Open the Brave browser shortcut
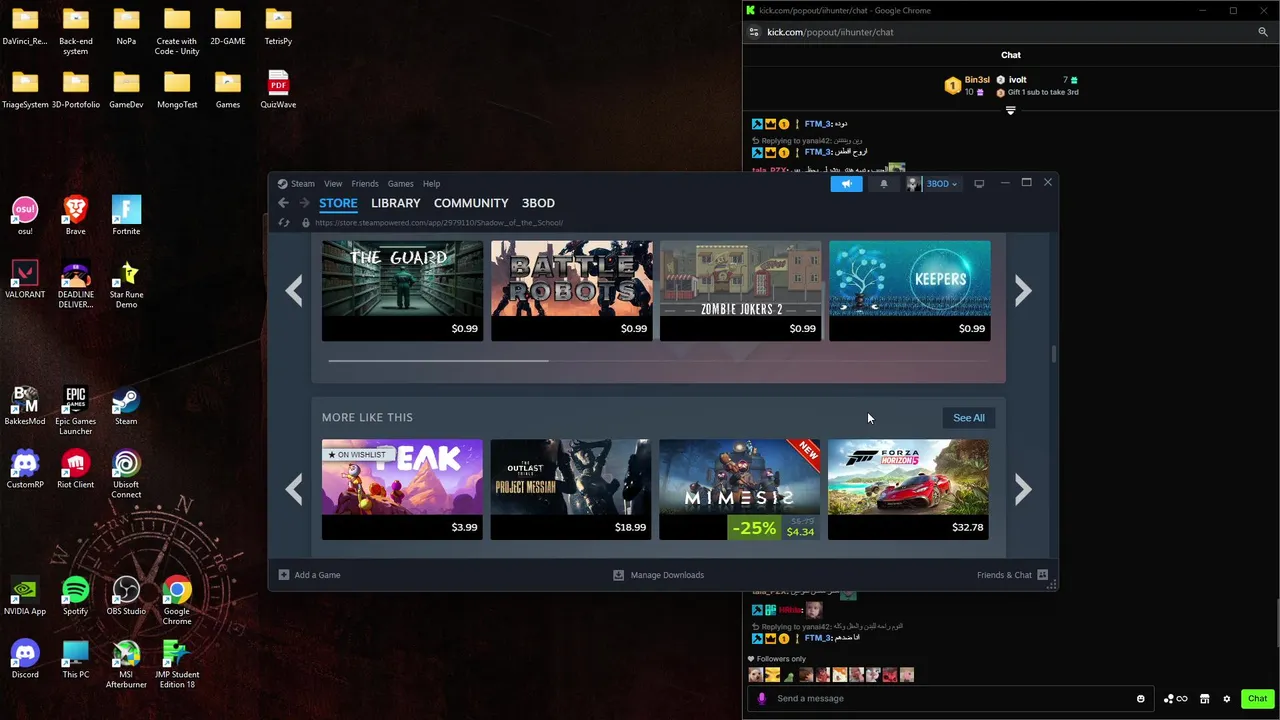This screenshot has height=720, width=1280. 75,215
